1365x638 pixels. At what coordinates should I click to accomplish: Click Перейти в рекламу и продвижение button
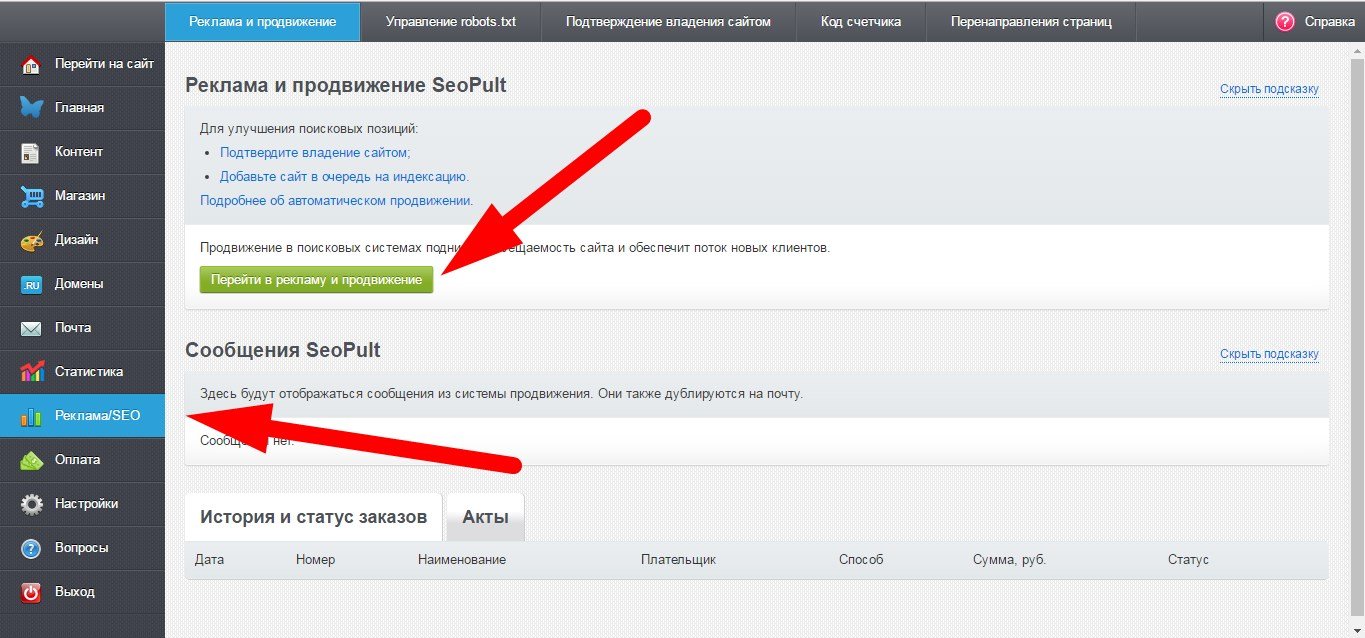tap(316, 279)
